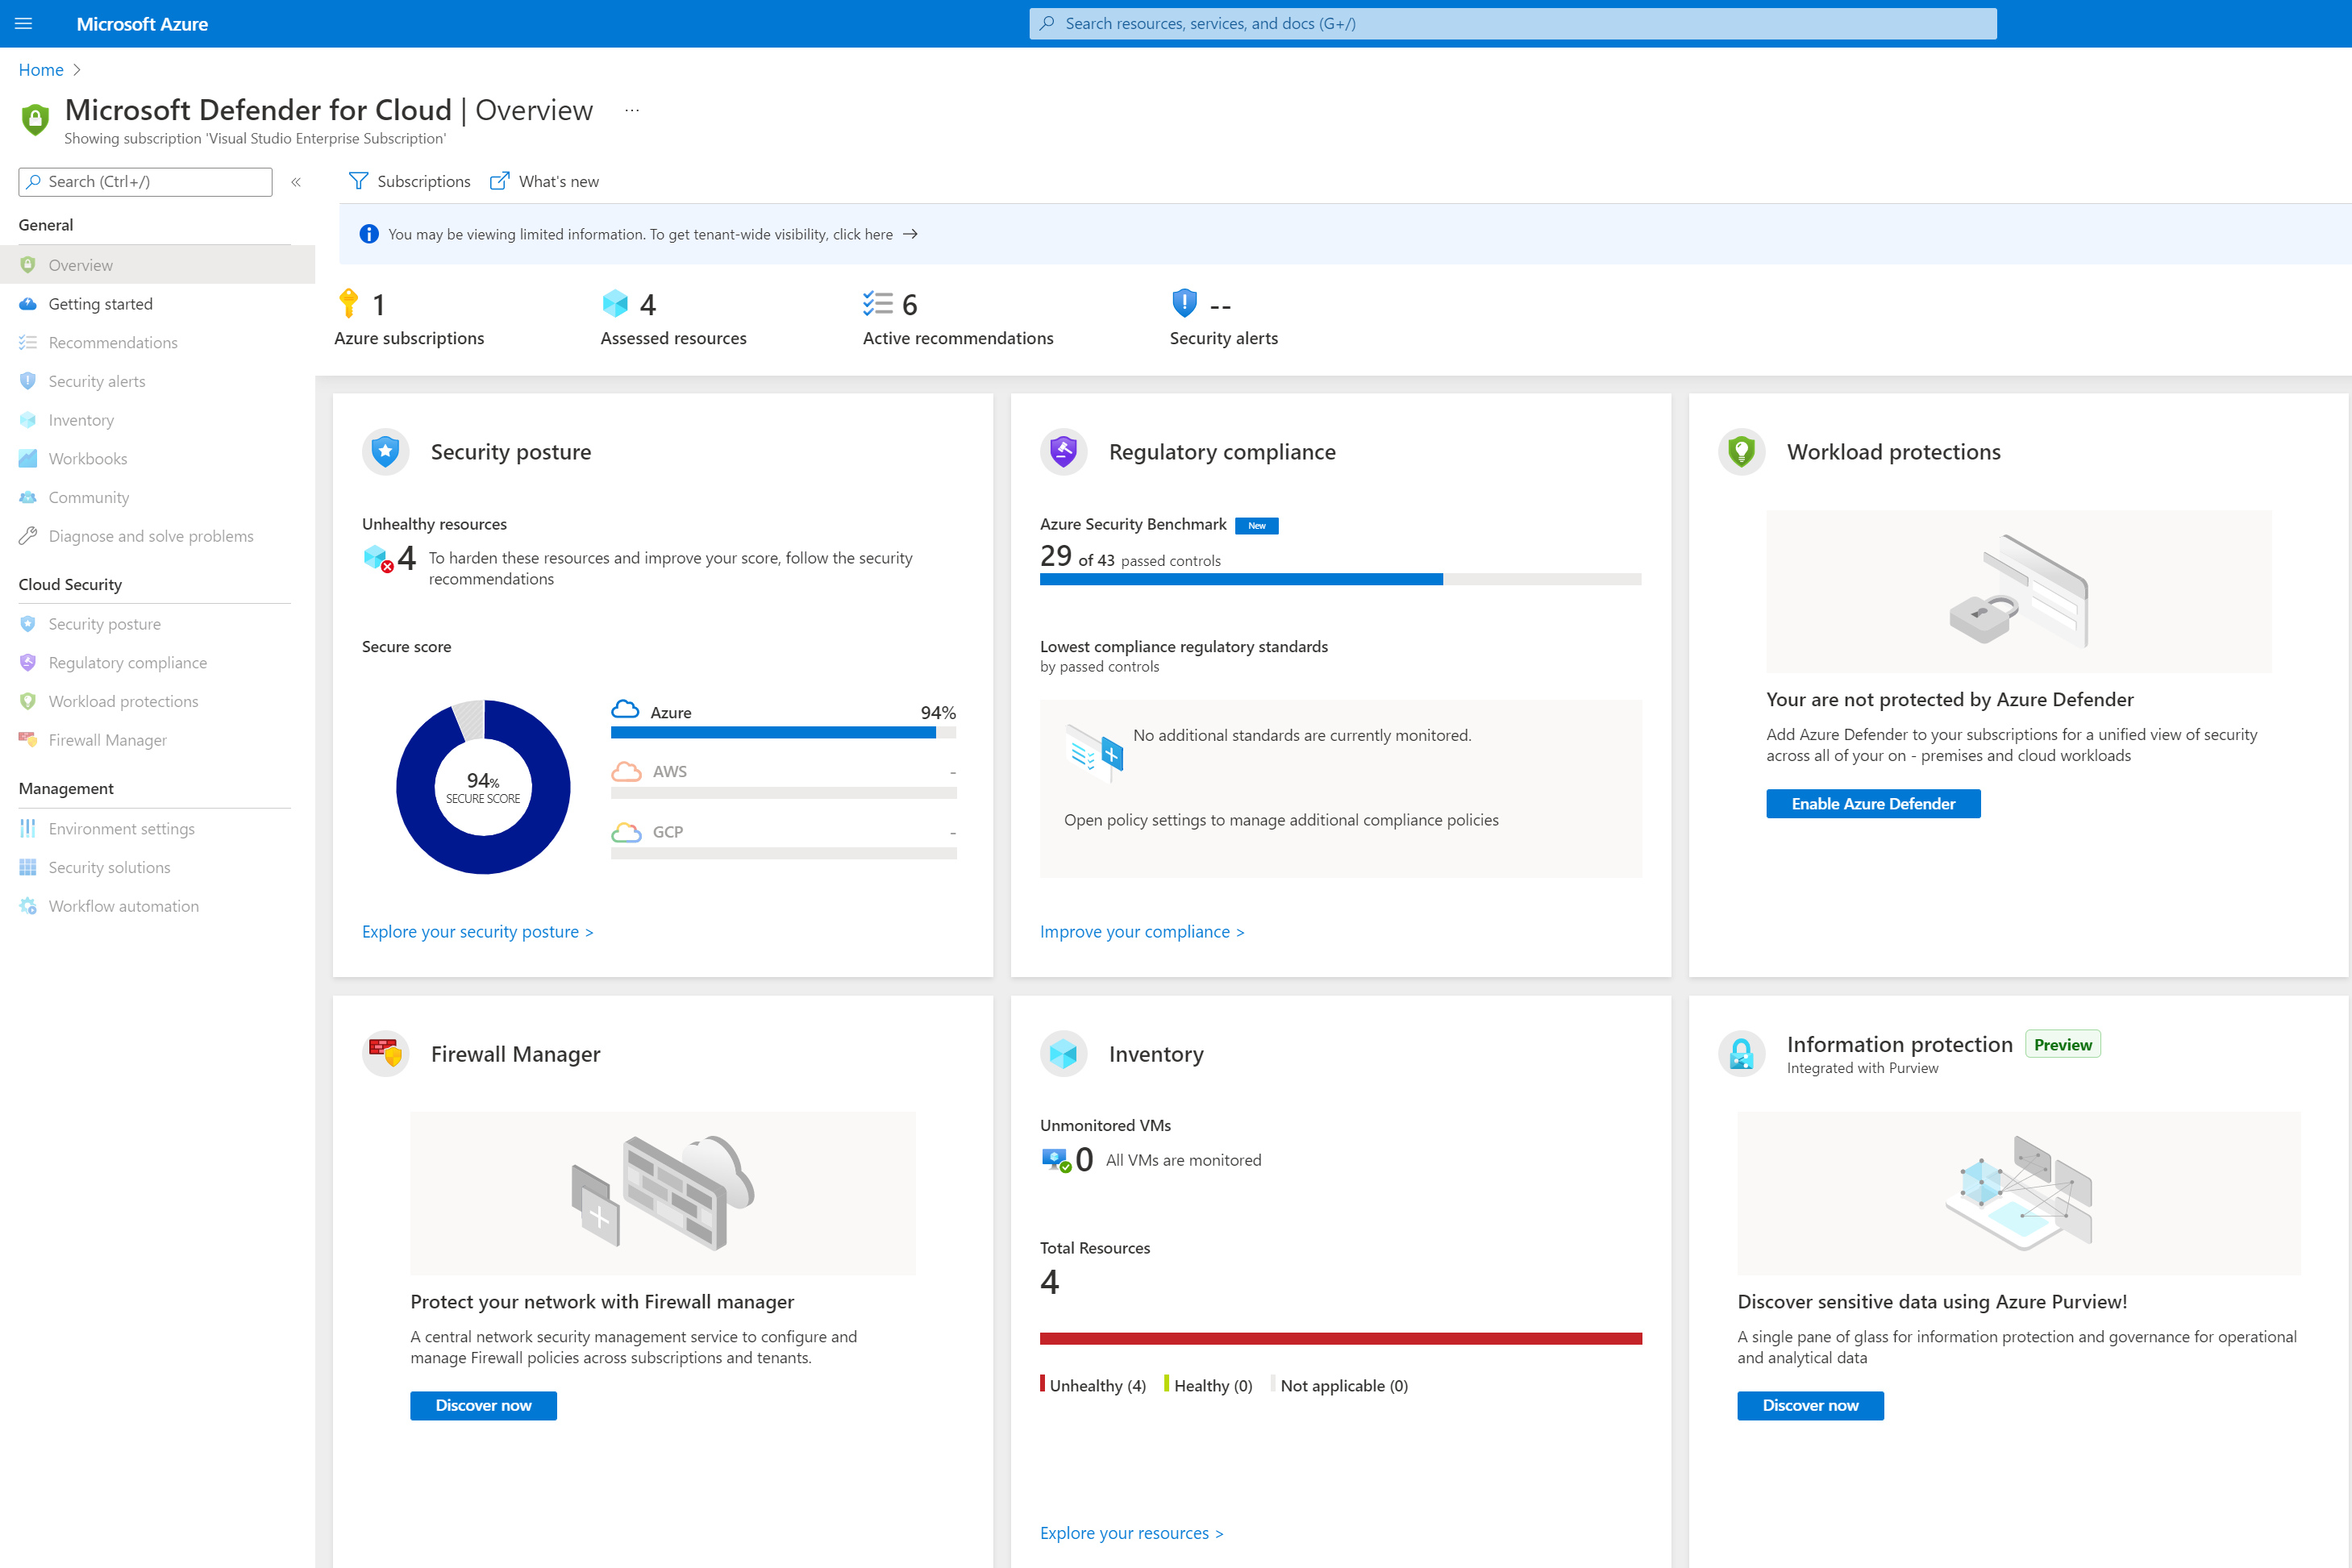2352x1568 pixels.
Task: Select the Regulatory compliance sidebar icon
Action: [28, 662]
